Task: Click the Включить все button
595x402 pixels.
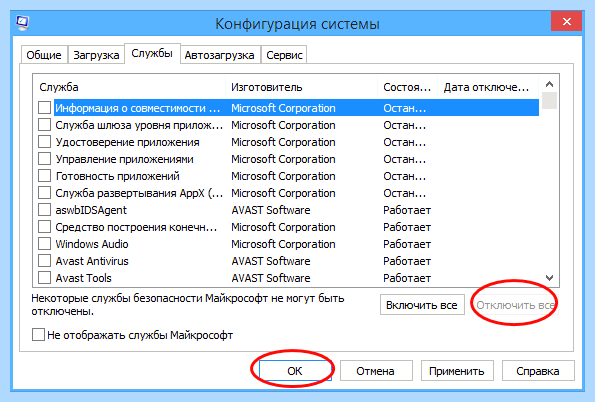Action: (422, 305)
